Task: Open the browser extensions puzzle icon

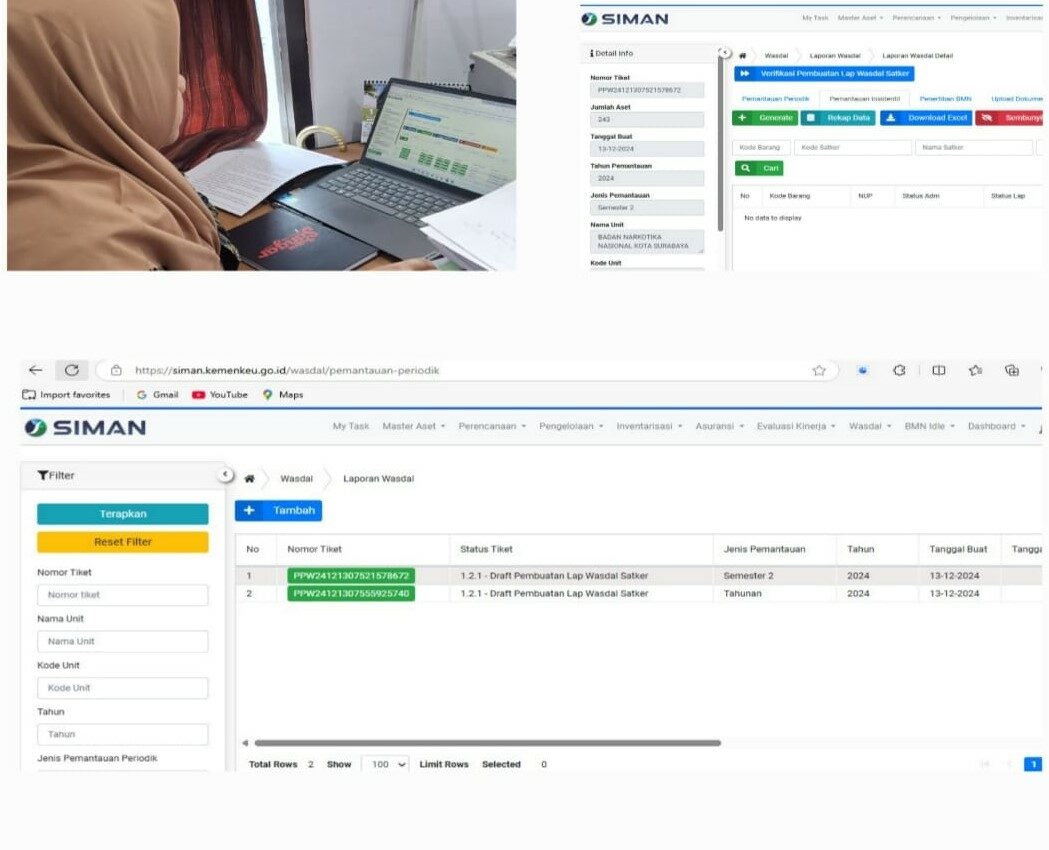Action: point(899,370)
